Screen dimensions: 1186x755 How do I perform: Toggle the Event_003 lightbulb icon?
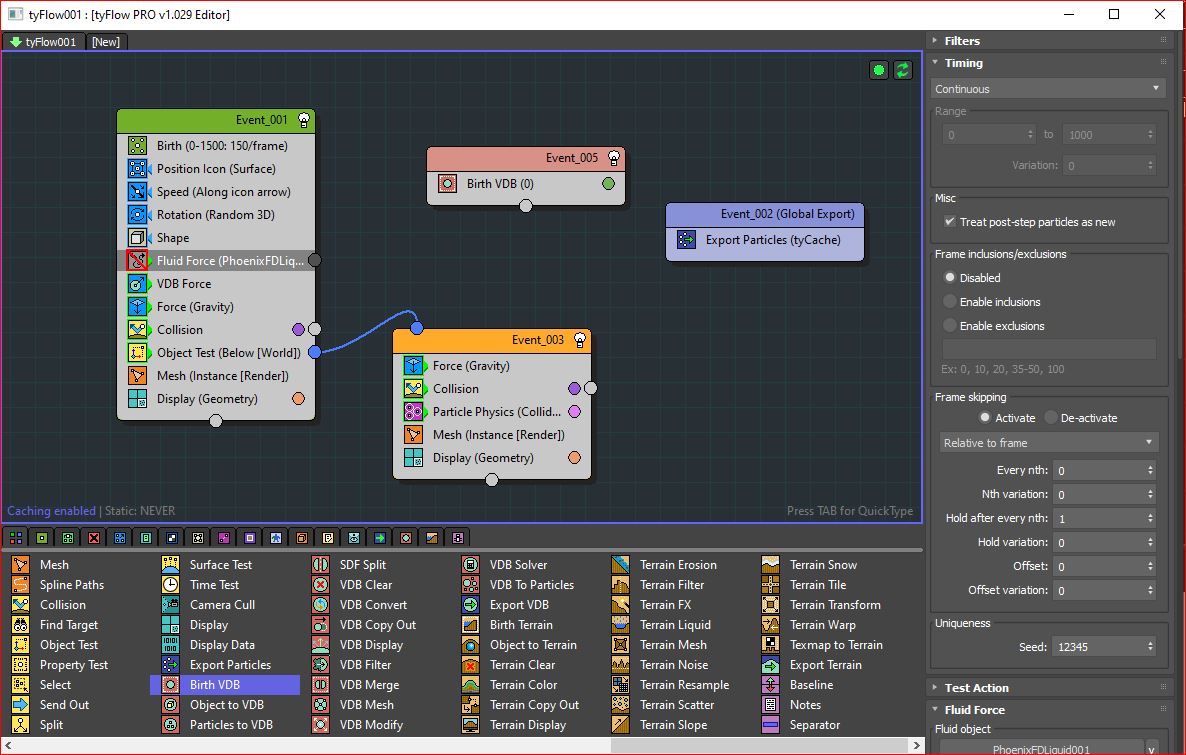pos(580,341)
